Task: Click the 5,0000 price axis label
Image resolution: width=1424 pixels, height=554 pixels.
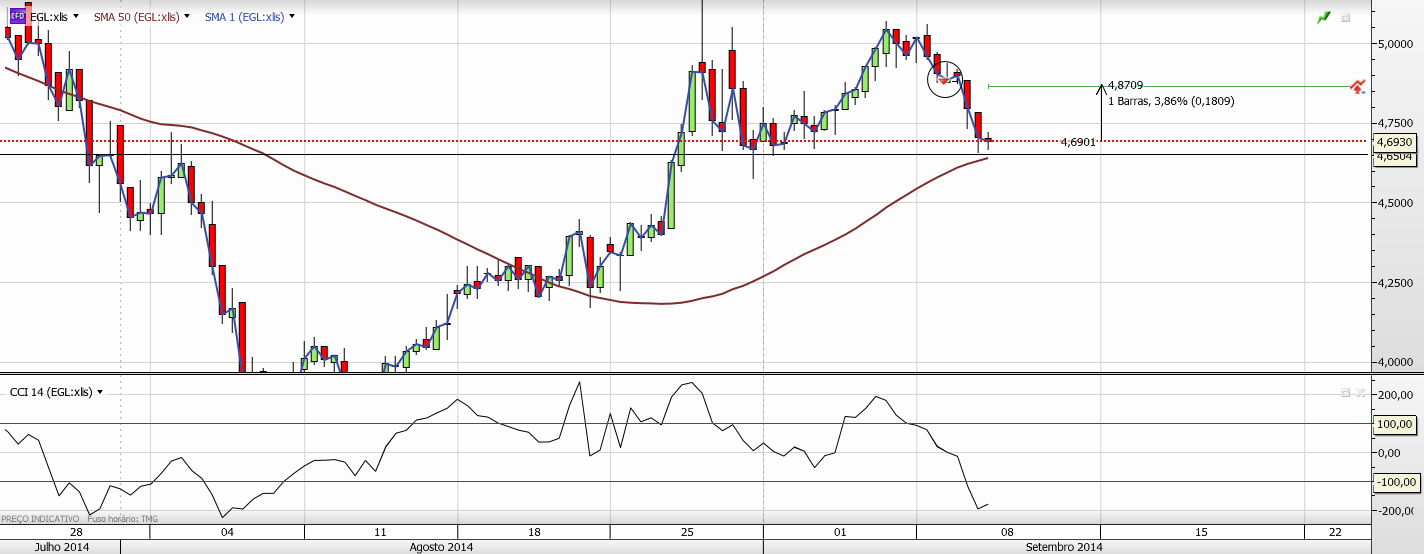Action: (1394, 44)
